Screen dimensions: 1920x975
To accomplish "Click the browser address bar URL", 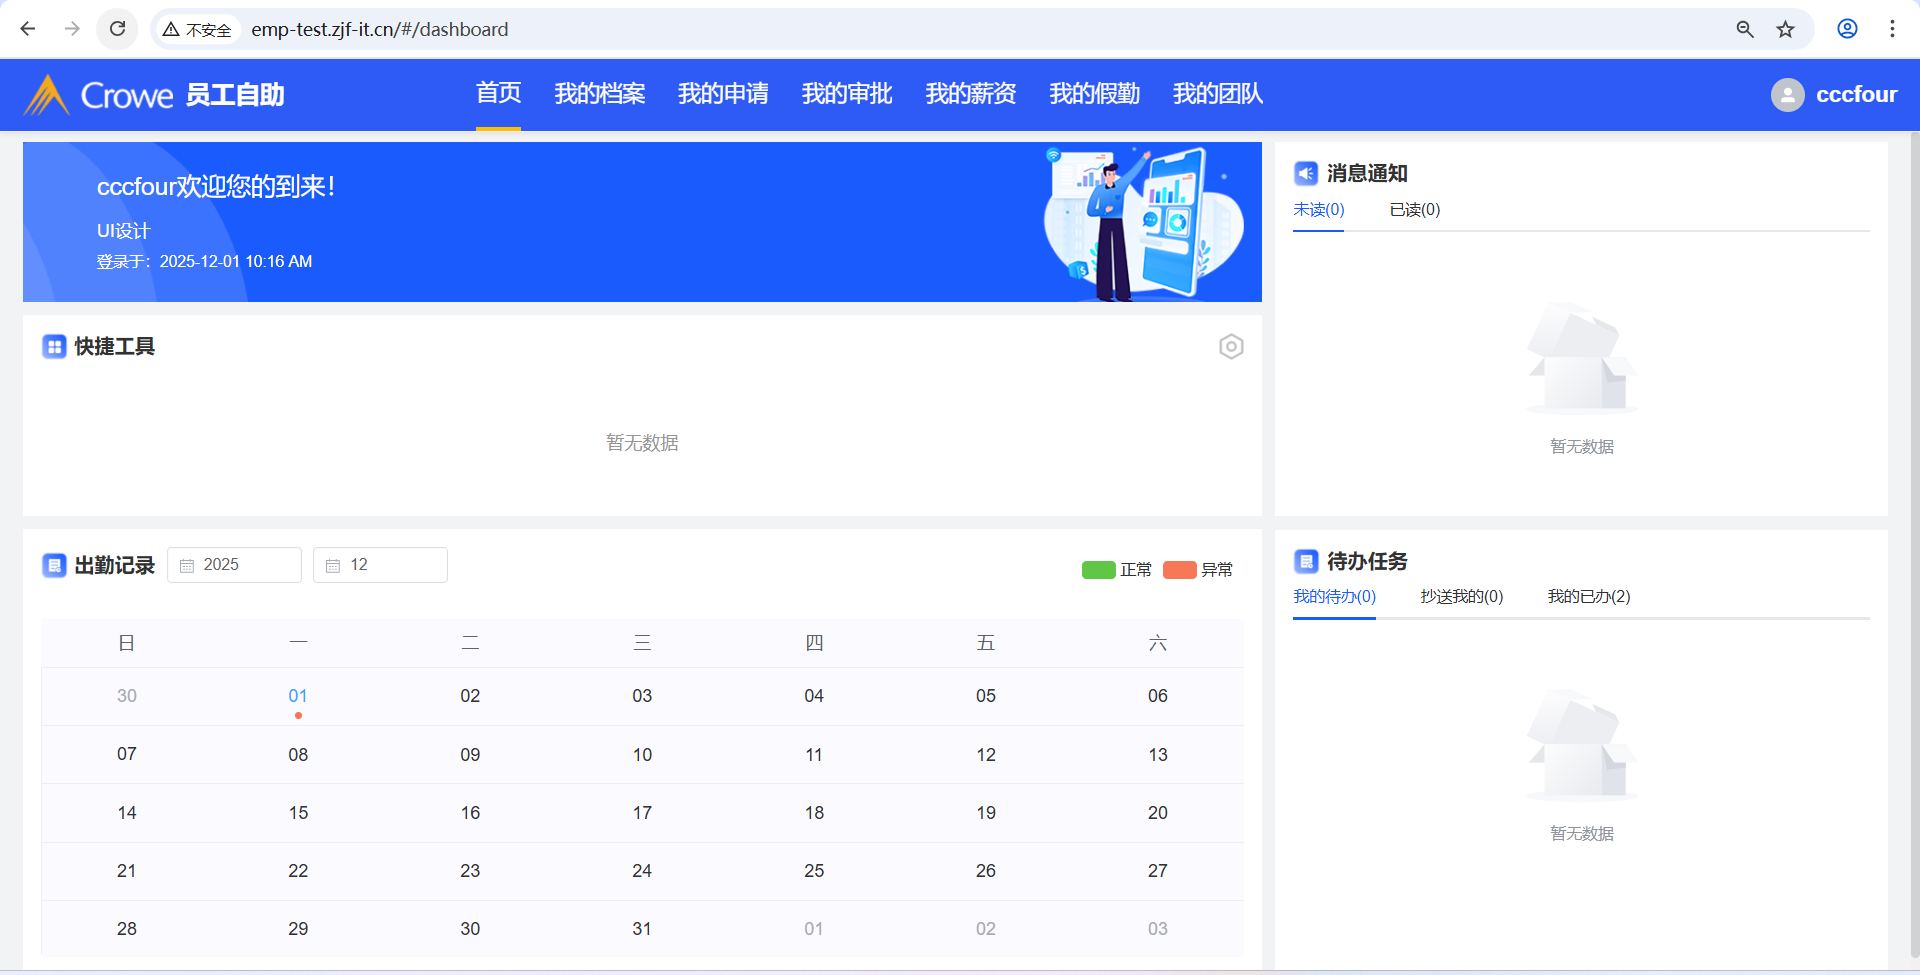I will coord(380,30).
